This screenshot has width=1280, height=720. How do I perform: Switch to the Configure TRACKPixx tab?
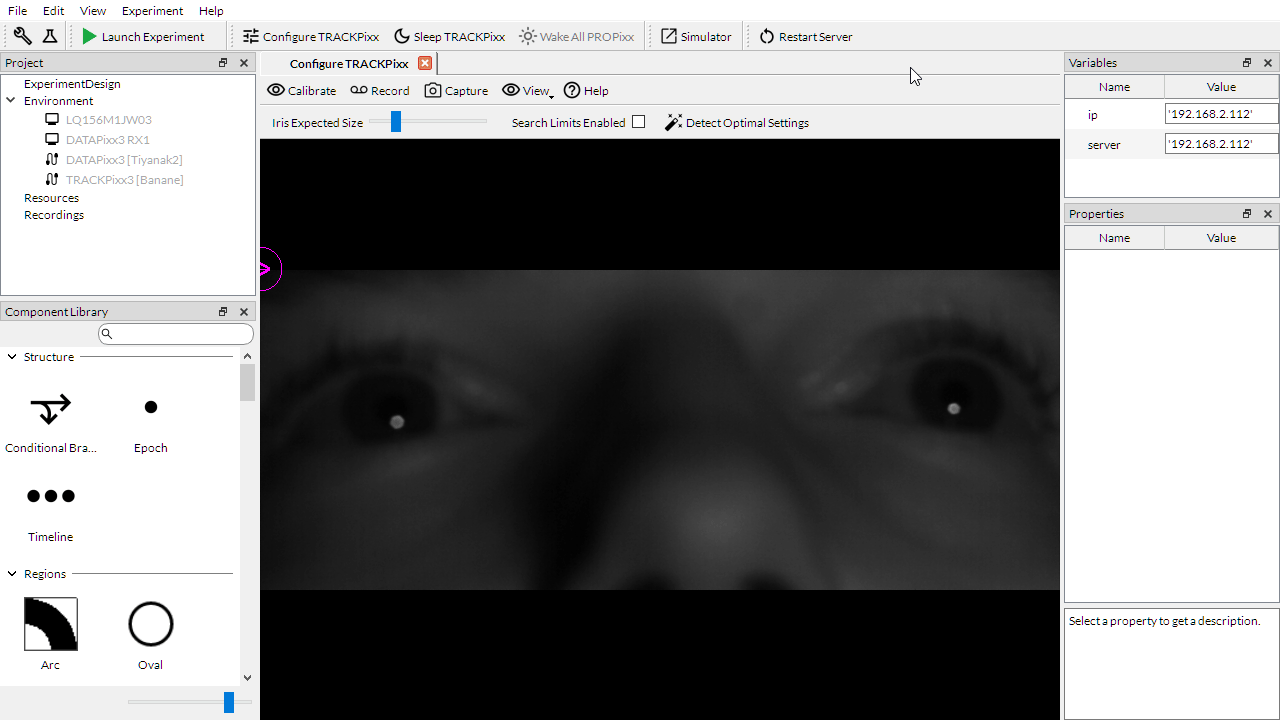[x=348, y=63]
